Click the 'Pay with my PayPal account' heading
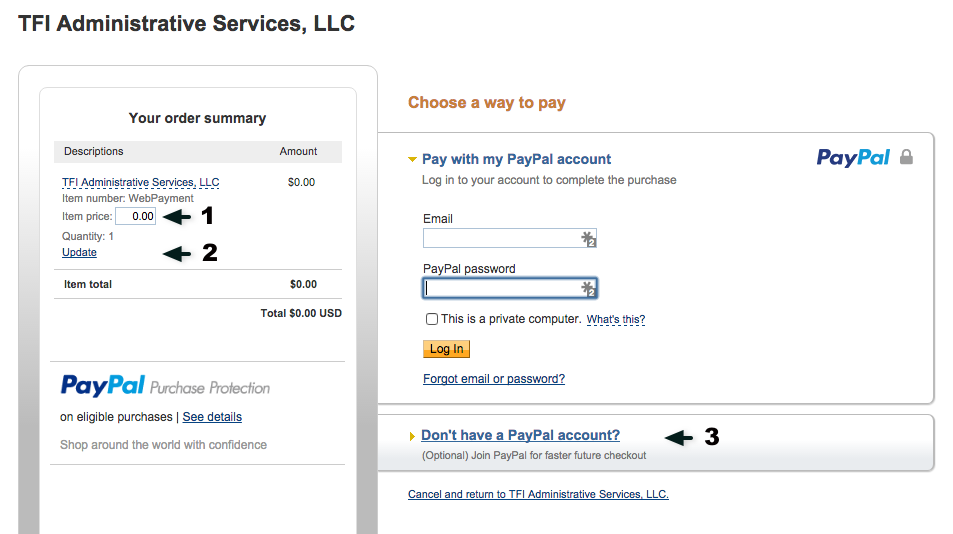 point(517,159)
